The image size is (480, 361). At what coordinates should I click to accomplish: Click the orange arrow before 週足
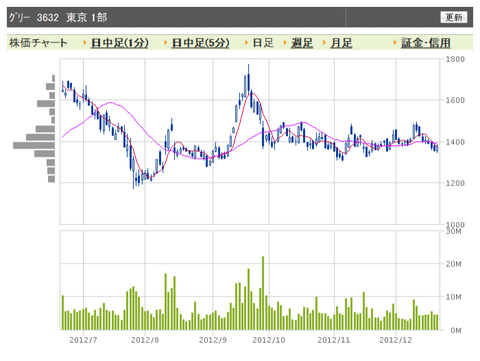tap(285, 43)
